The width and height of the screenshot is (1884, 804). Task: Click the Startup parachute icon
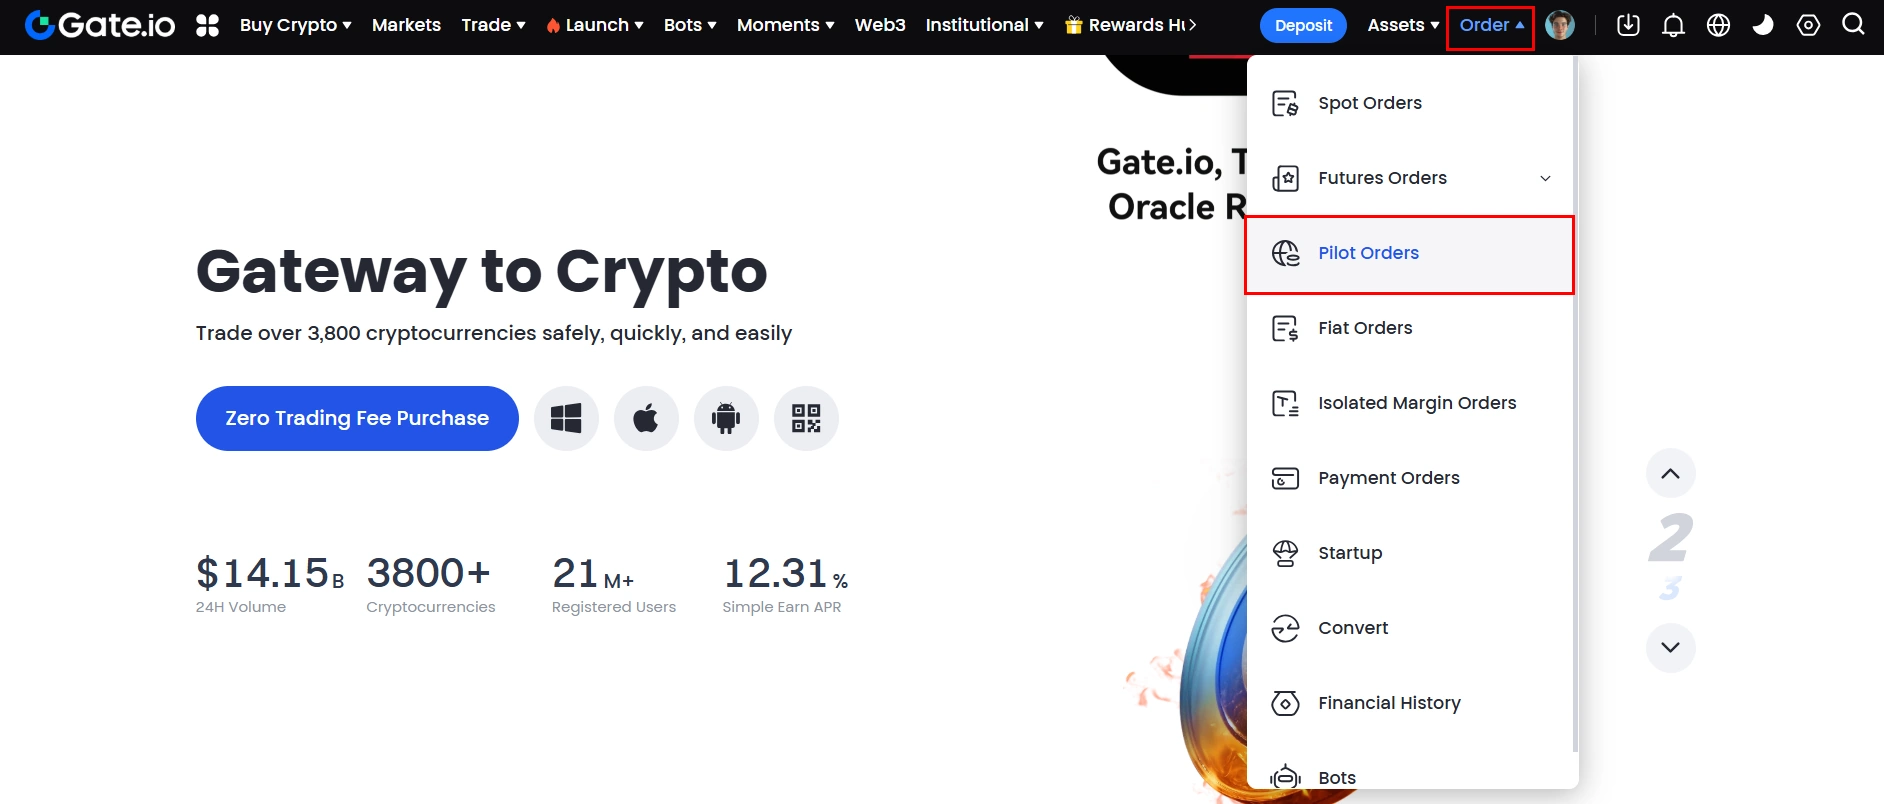tap(1285, 553)
